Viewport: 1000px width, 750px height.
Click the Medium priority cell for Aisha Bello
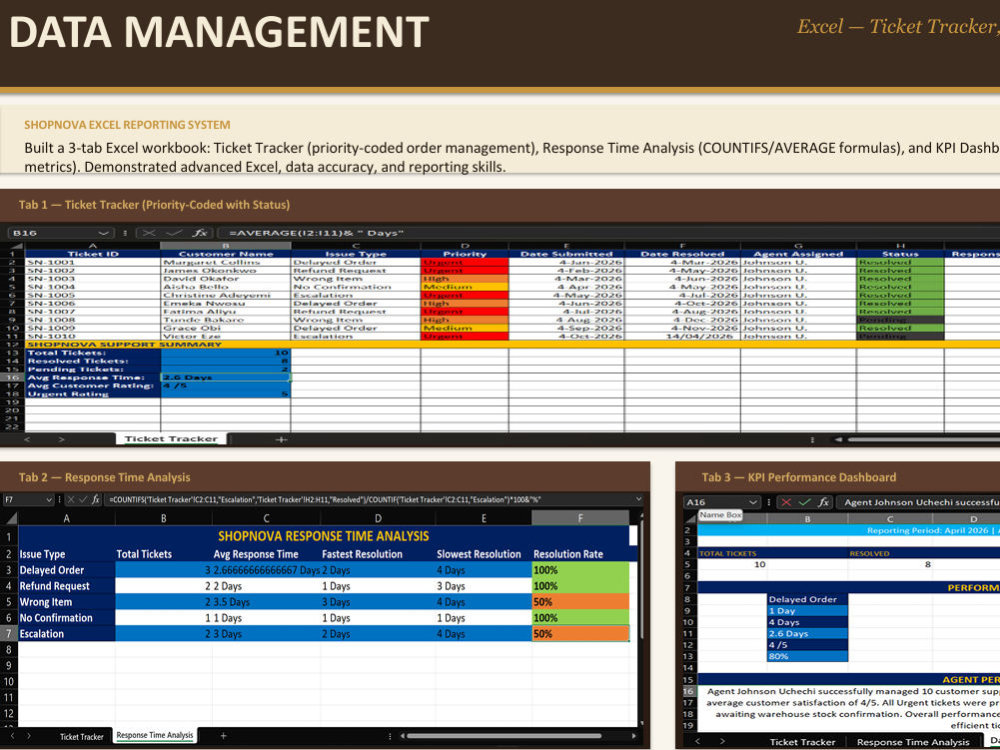[464, 287]
